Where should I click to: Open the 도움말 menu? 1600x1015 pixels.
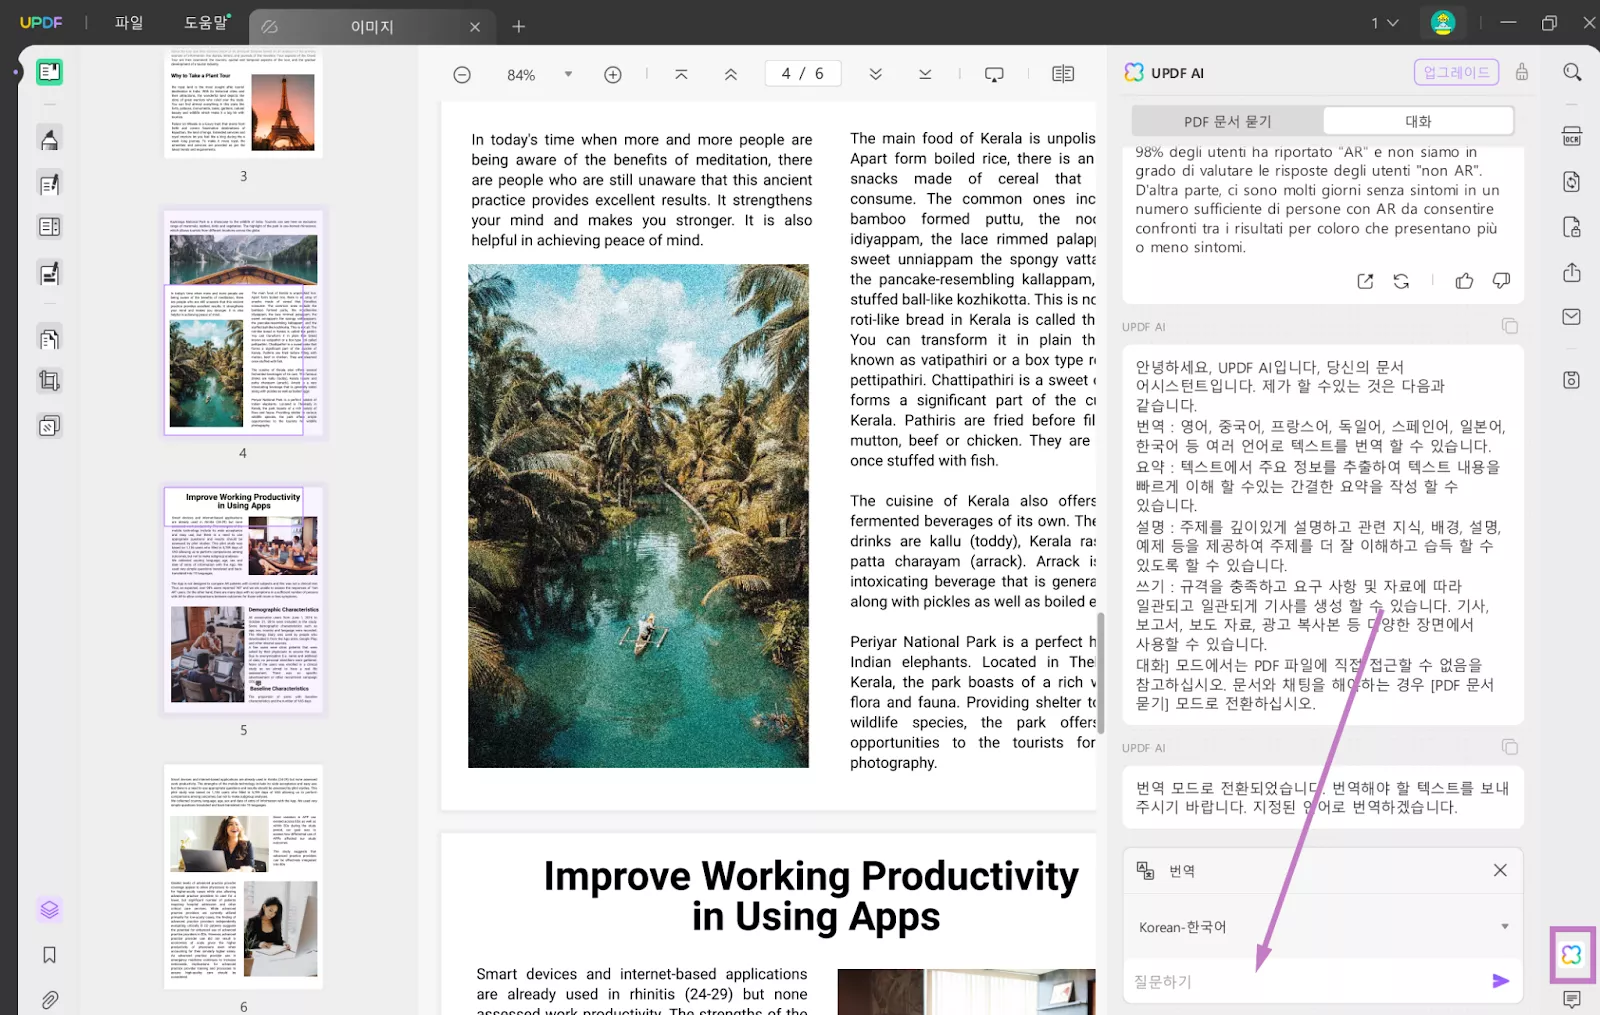[205, 23]
